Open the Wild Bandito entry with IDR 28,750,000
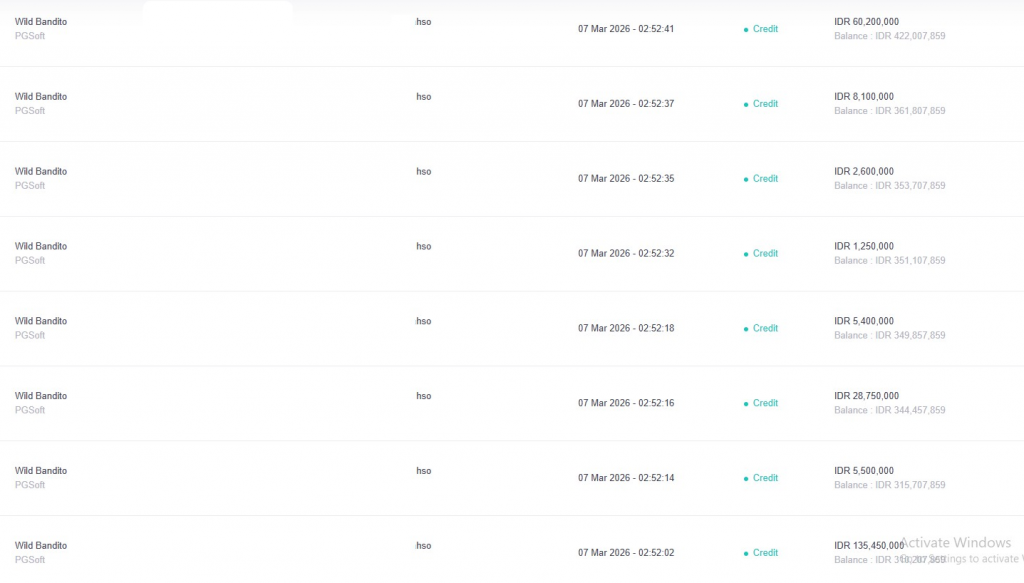The width and height of the screenshot is (1024, 583). [x=41, y=396]
